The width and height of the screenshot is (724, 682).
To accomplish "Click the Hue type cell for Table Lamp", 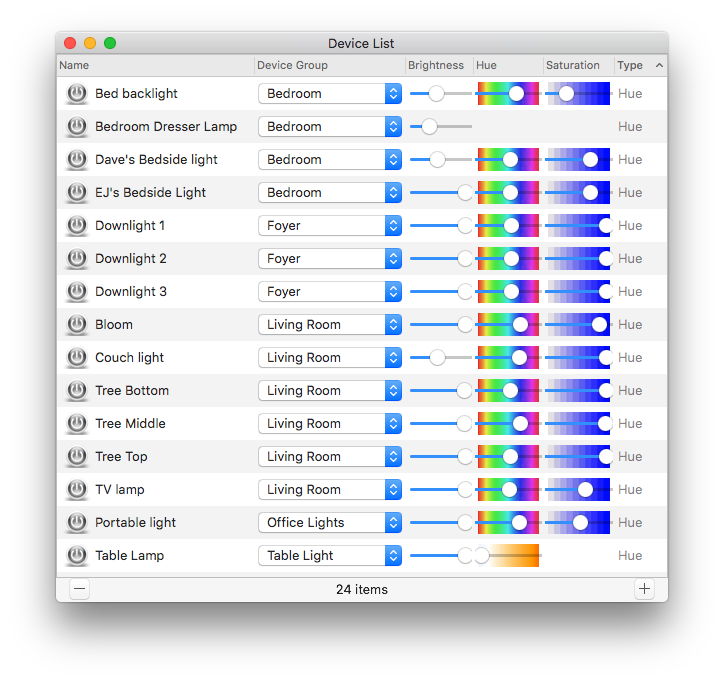I will (630, 556).
